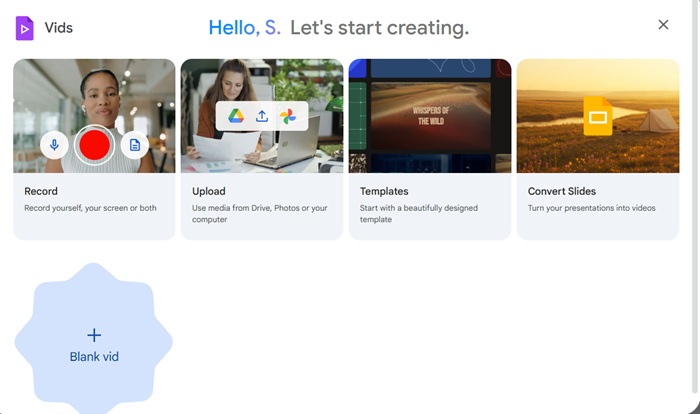The width and height of the screenshot is (700, 414).
Task: Click 'Start with a beautifully designed template' text
Action: [419, 213]
